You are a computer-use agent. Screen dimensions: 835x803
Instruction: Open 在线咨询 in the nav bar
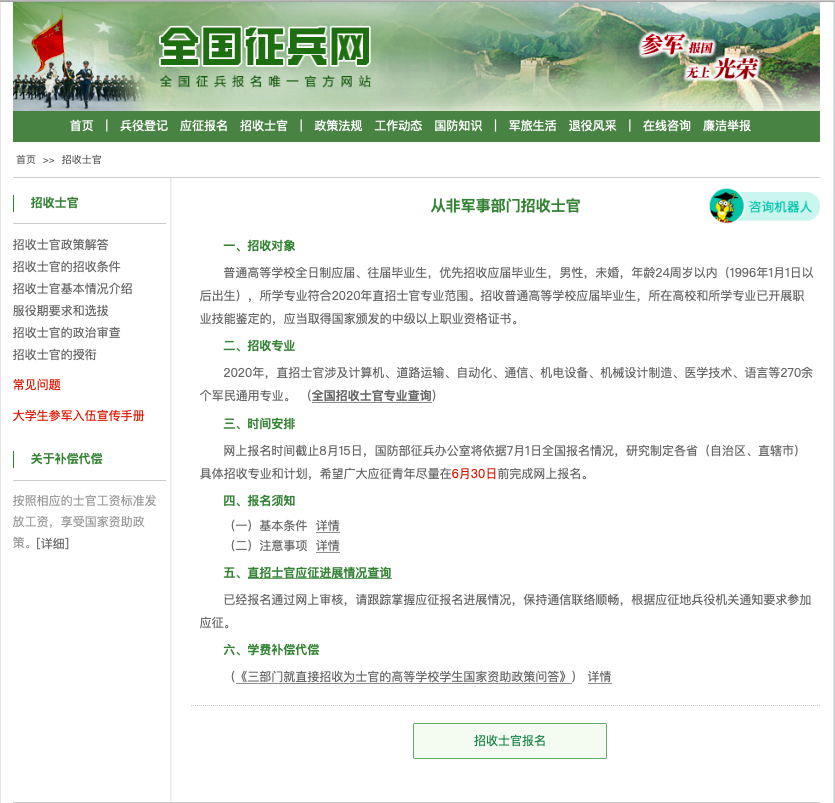pyautogui.click(x=667, y=126)
